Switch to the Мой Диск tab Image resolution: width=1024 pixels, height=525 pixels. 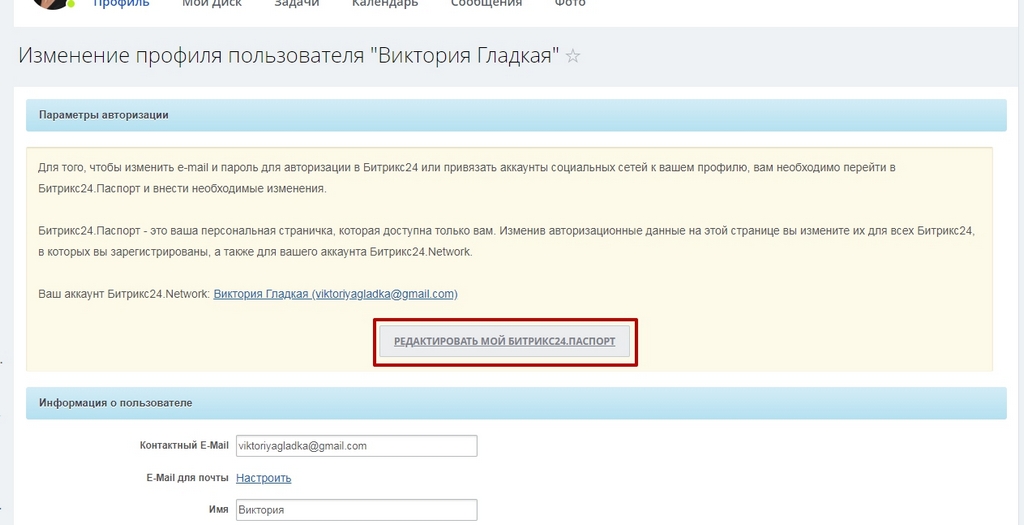click(x=212, y=4)
